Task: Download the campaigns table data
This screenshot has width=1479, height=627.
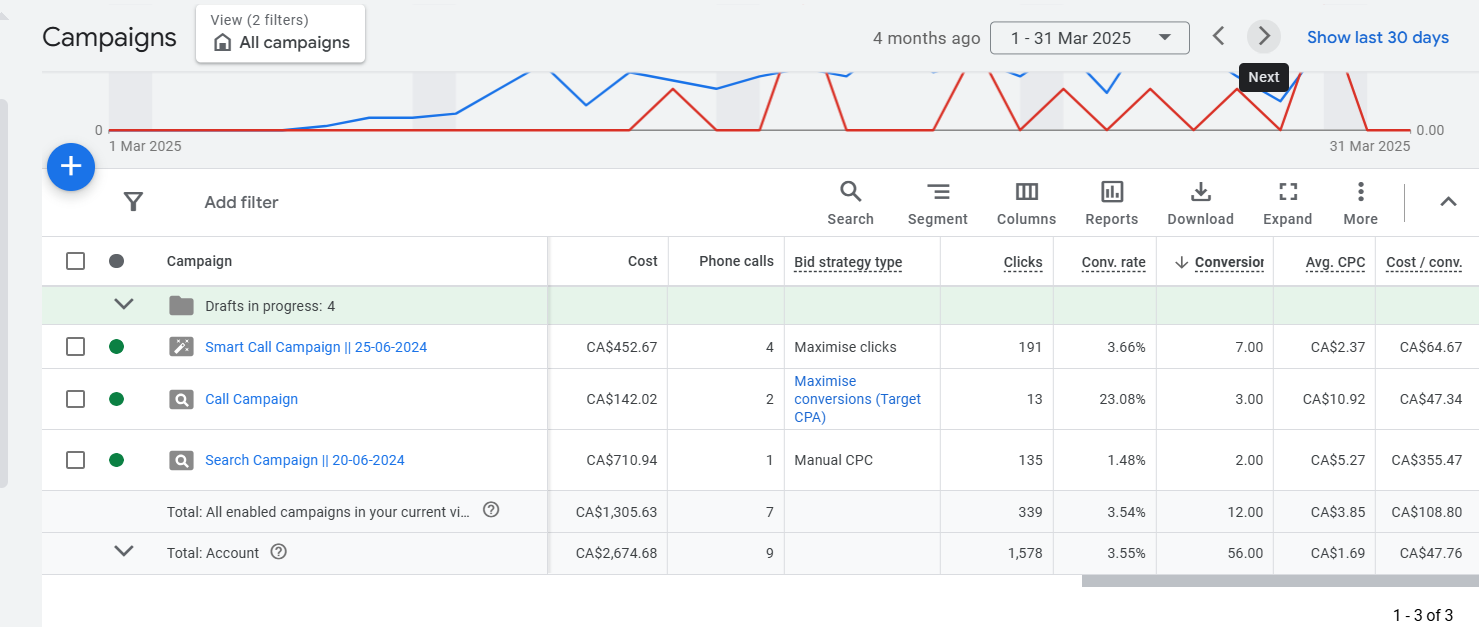Action: click(x=1200, y=203)
